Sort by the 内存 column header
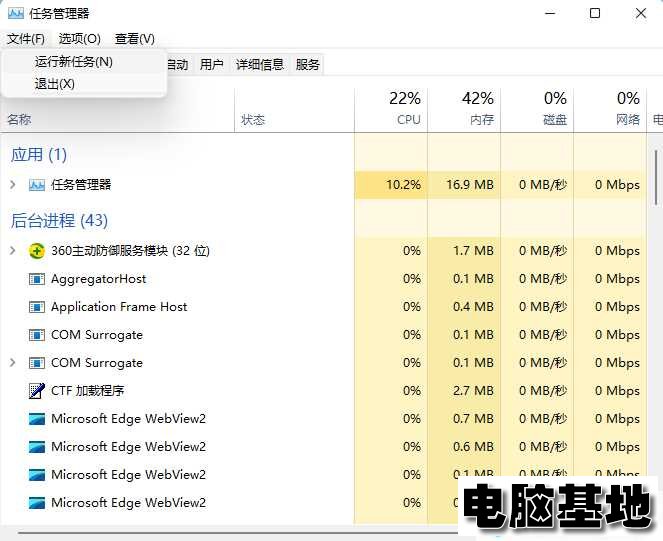 click(464, 110)
